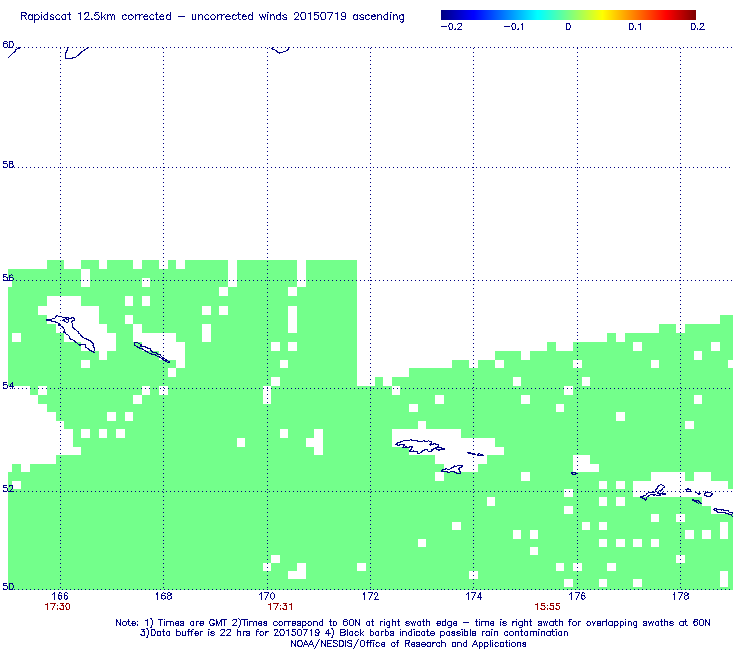Click the 58 latitude axis label
This screenshot has width=740, height=650.
point(8,165)
